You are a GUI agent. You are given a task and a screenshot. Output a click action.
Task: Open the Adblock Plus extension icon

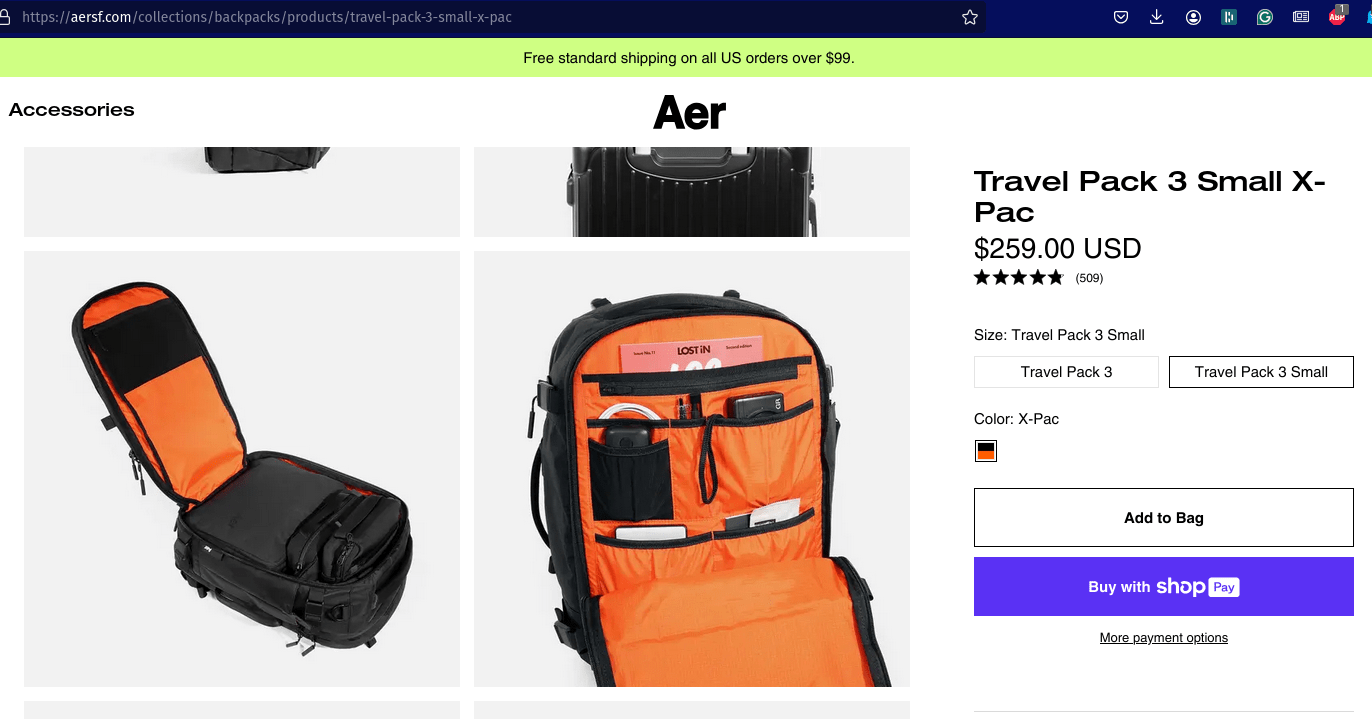(x=1337, y=16)
